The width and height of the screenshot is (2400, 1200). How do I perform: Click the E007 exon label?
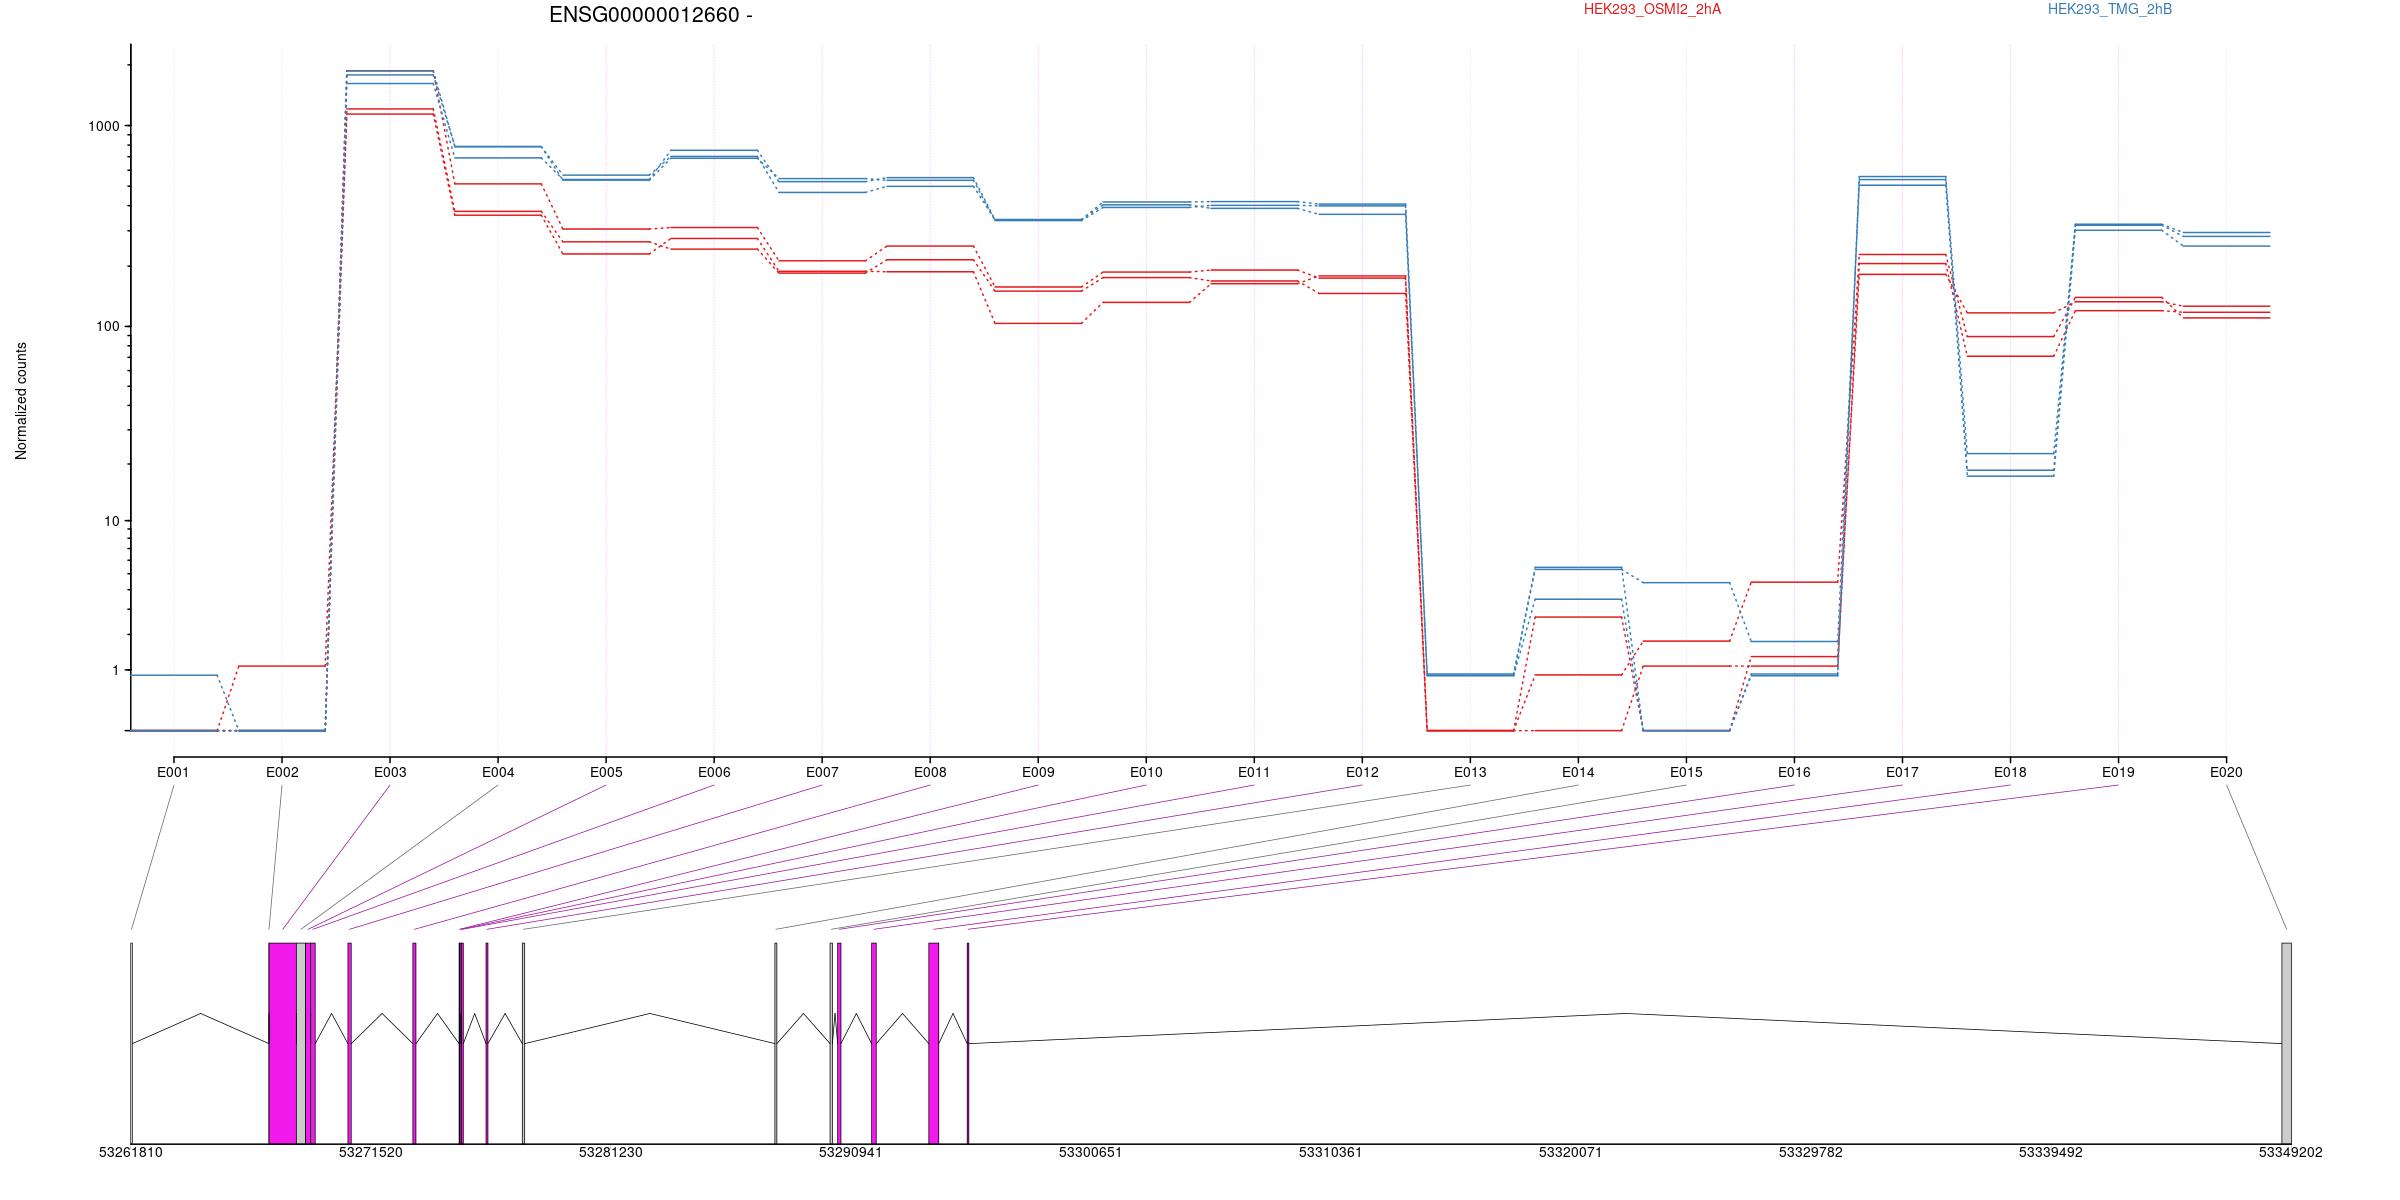822,772
